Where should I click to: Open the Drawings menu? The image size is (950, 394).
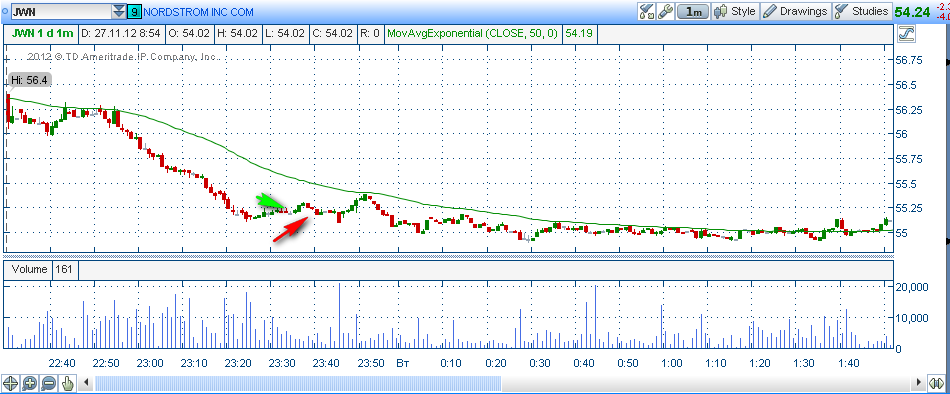click(795, 12)
